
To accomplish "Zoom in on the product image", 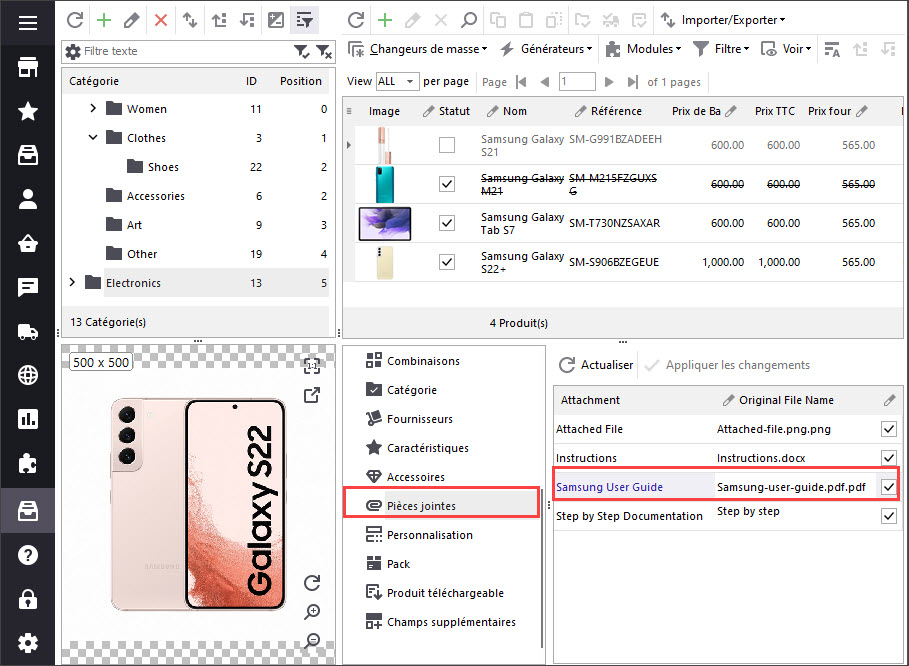I will (x=312, y=612).
